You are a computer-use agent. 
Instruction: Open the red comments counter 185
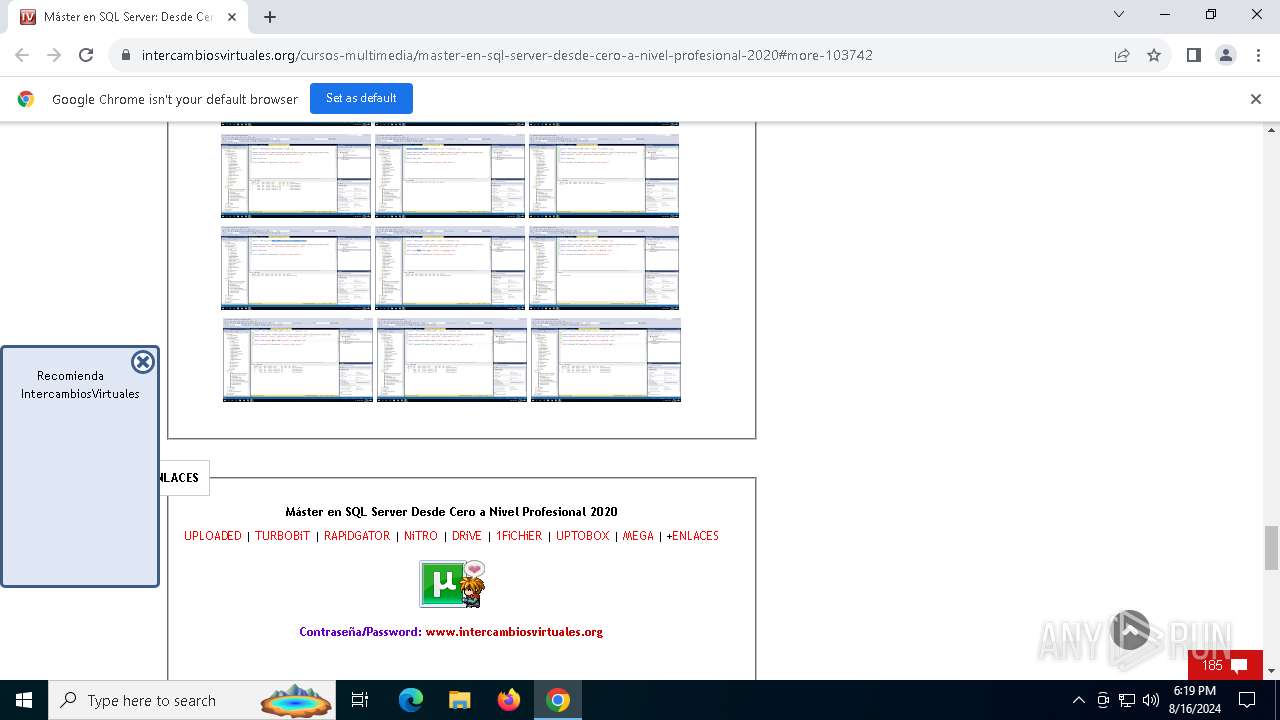pos(1225,665)
